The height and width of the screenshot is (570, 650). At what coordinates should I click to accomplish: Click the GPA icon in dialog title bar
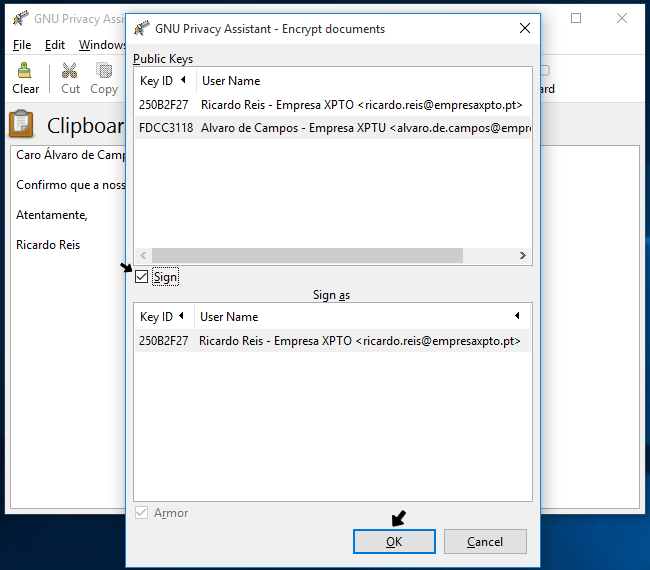point(141,29)
